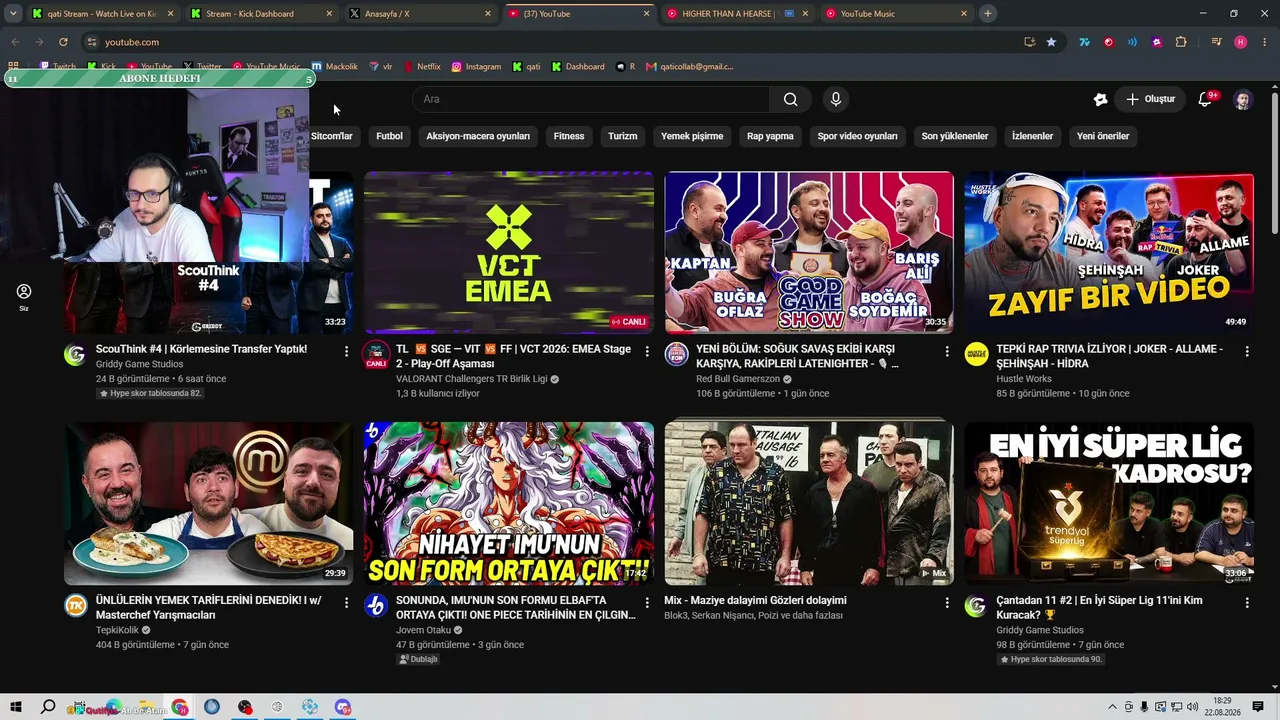The width and height of the screenshot is (1280, 720).
Task: Click the Çantadan 11 #2 video title
Action: (1100, 607)
